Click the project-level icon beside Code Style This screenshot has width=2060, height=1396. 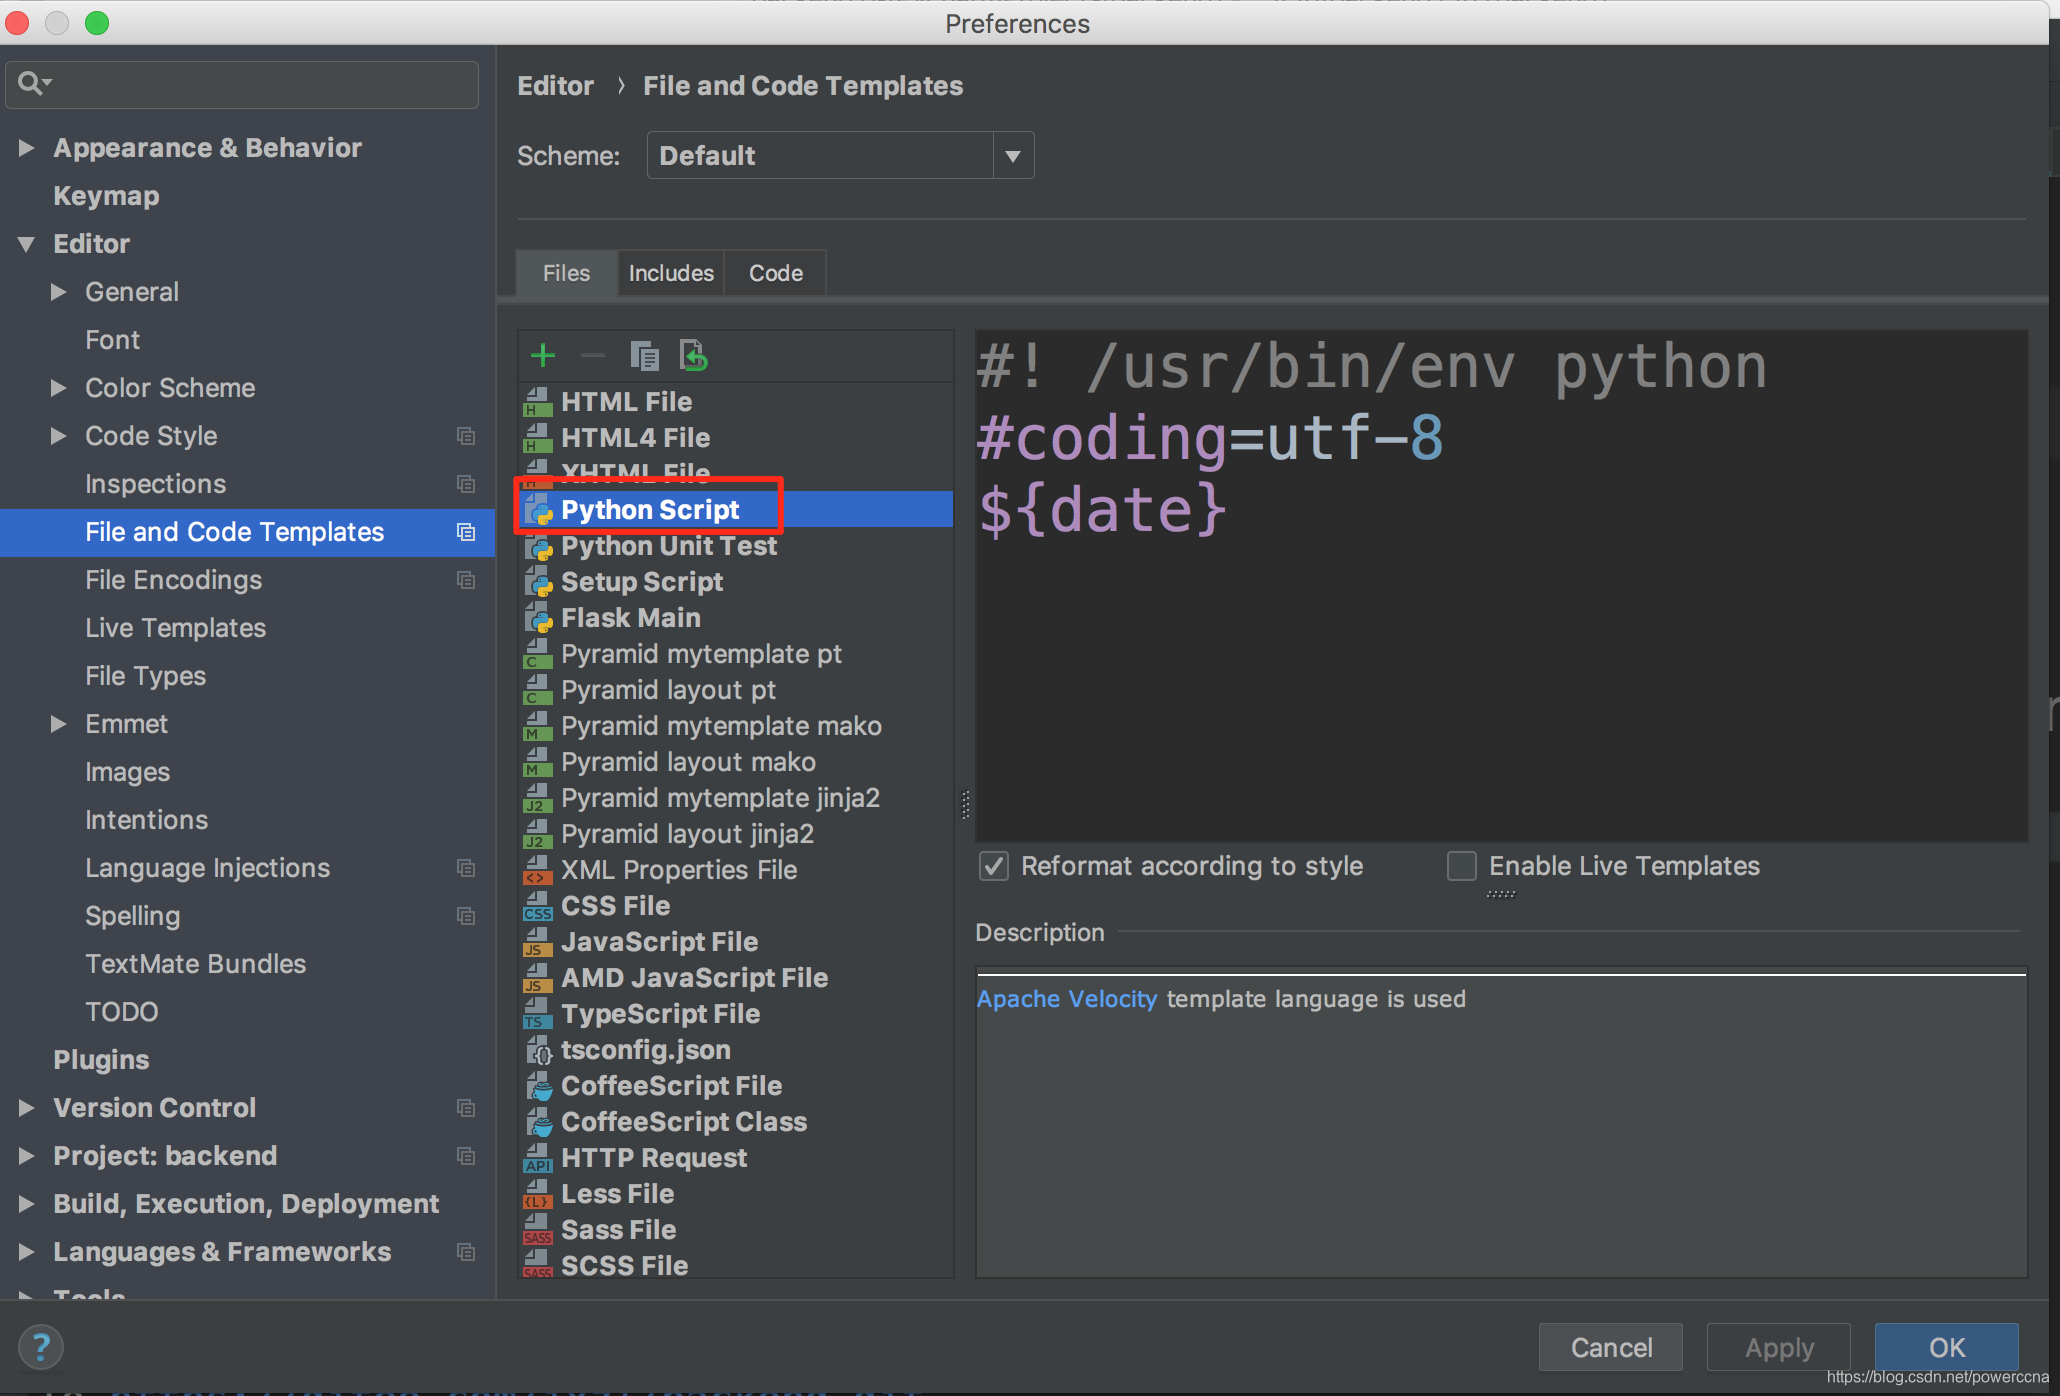pos(466,436)
